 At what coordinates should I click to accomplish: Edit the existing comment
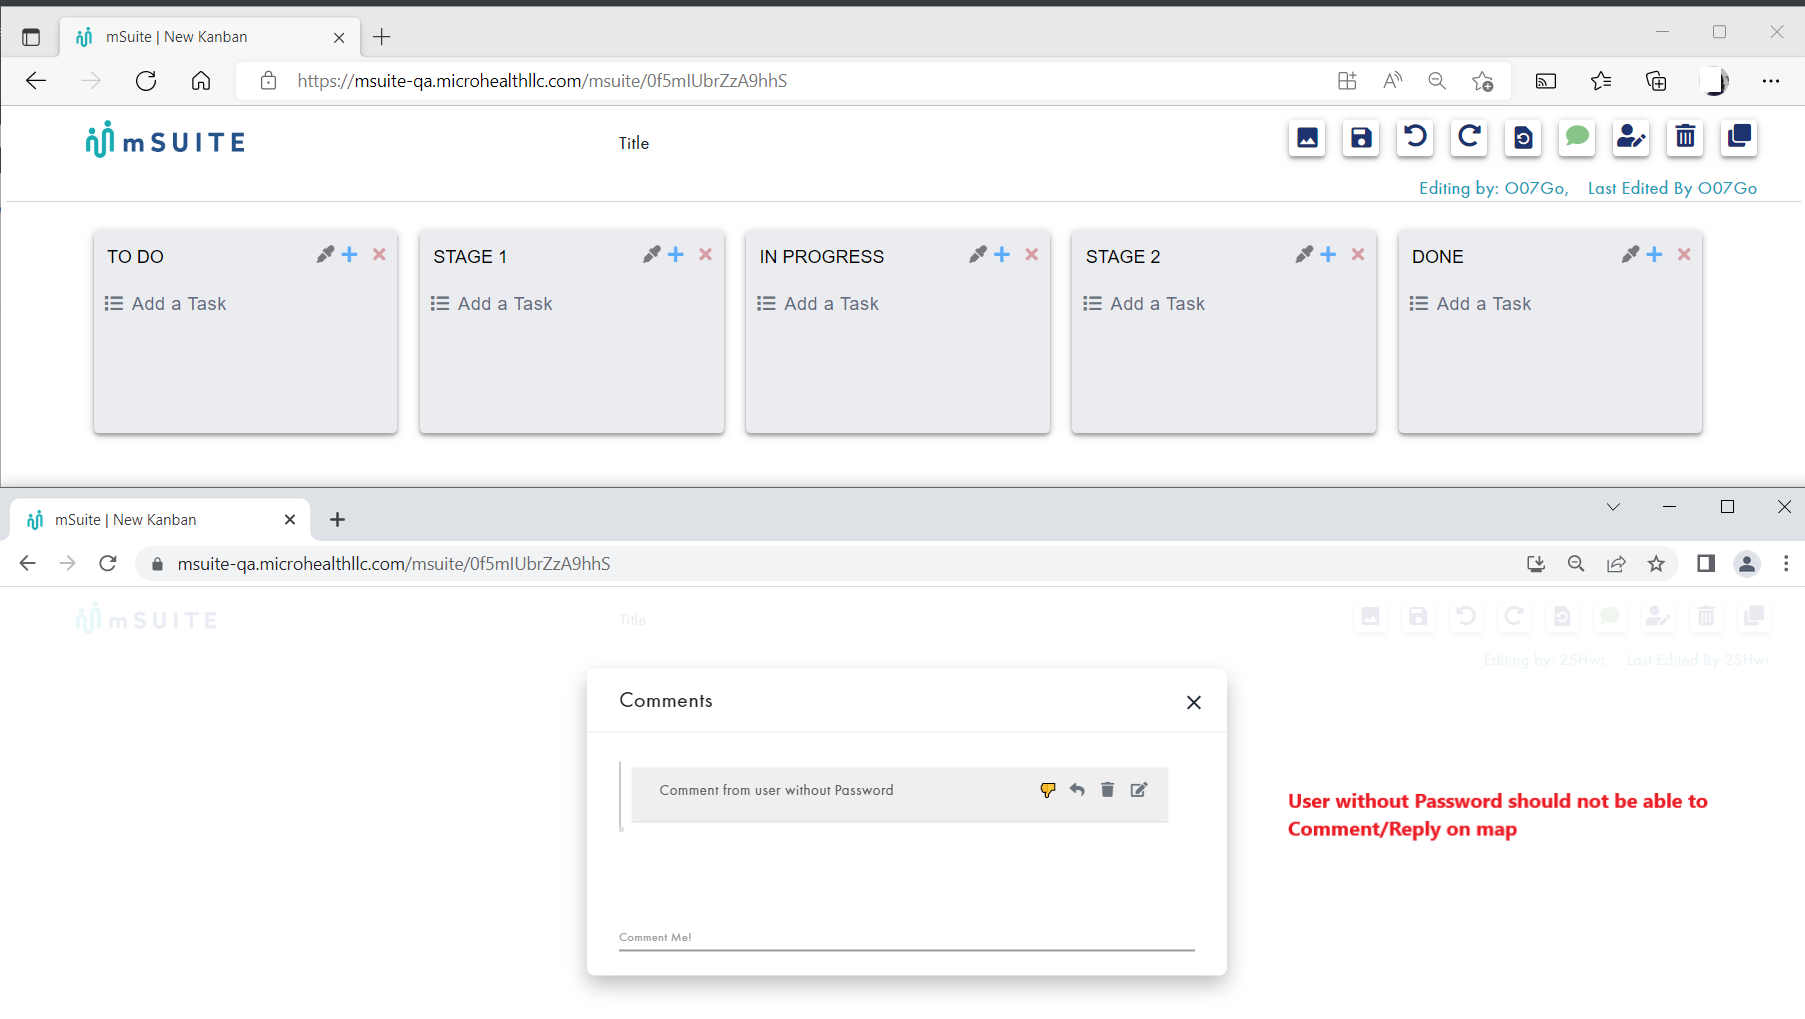(x=1138, y=790)
